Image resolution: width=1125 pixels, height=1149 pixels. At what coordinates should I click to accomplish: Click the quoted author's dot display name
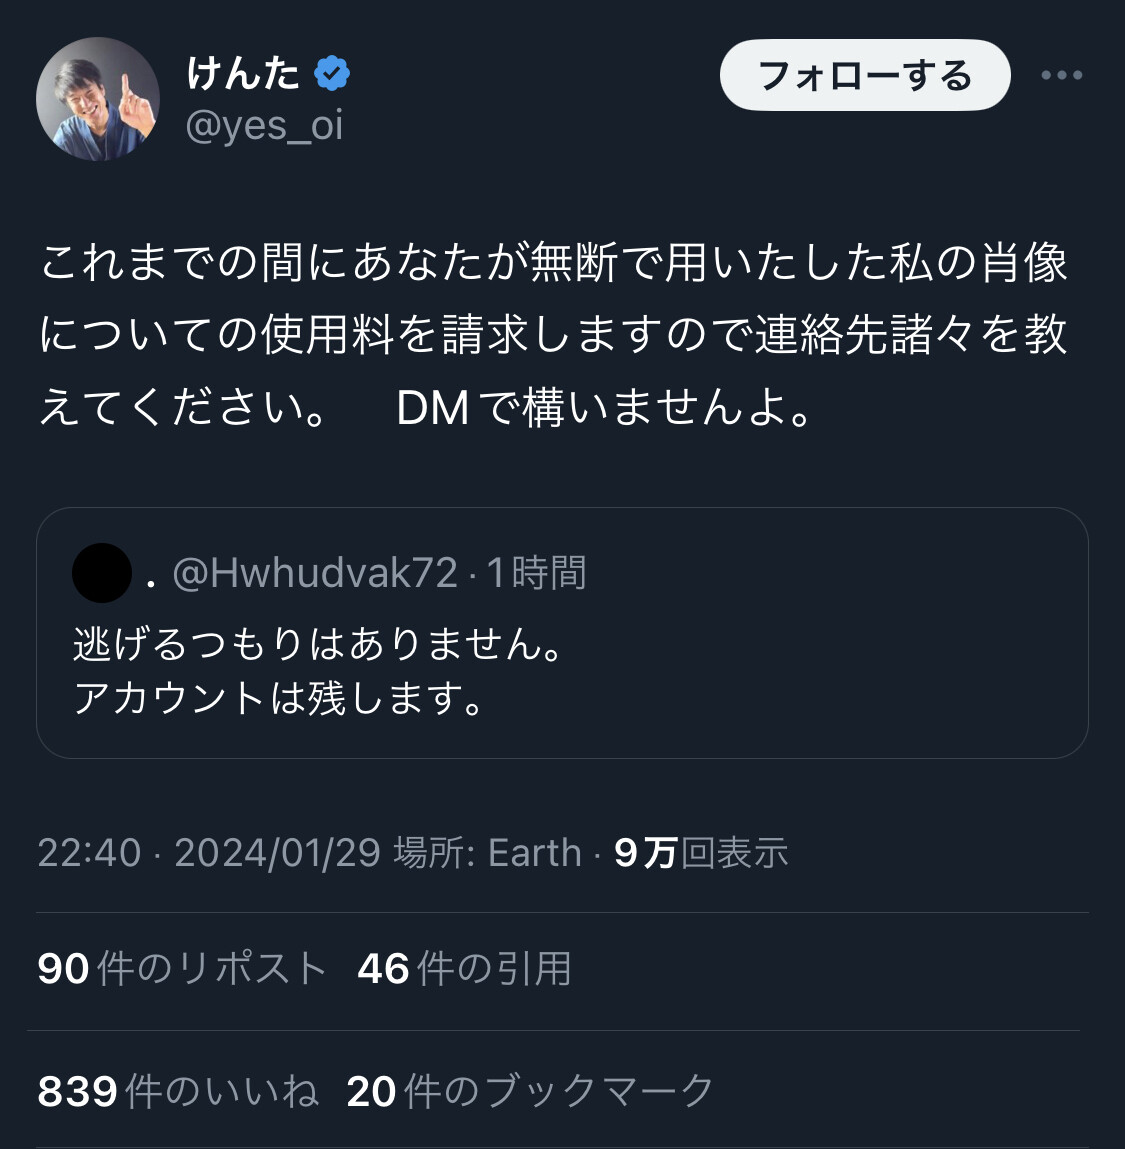click(150, 578)
